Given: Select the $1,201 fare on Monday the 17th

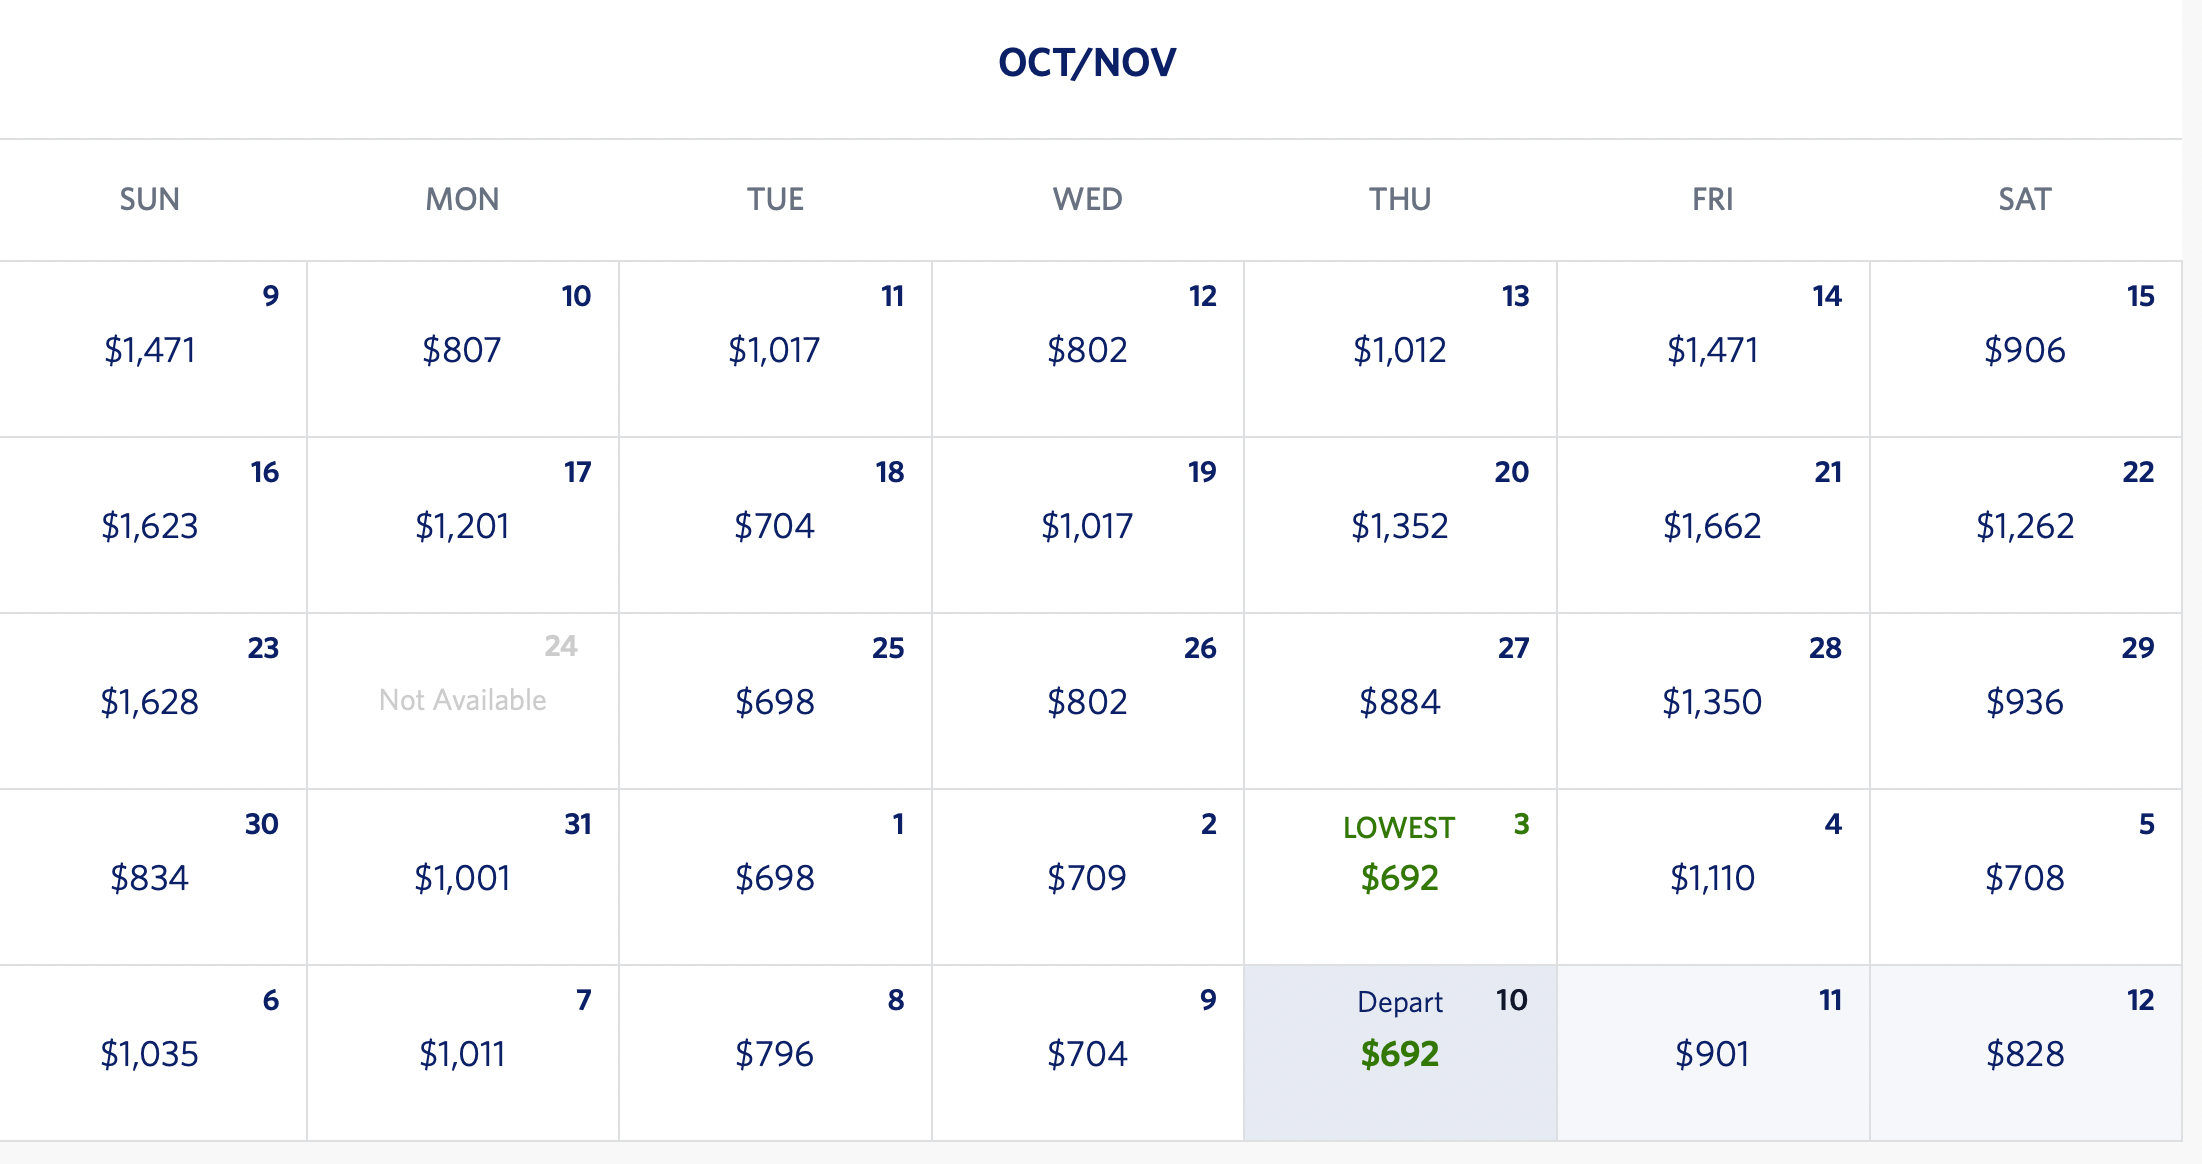Looking at the screenshot, I should 462,526.
